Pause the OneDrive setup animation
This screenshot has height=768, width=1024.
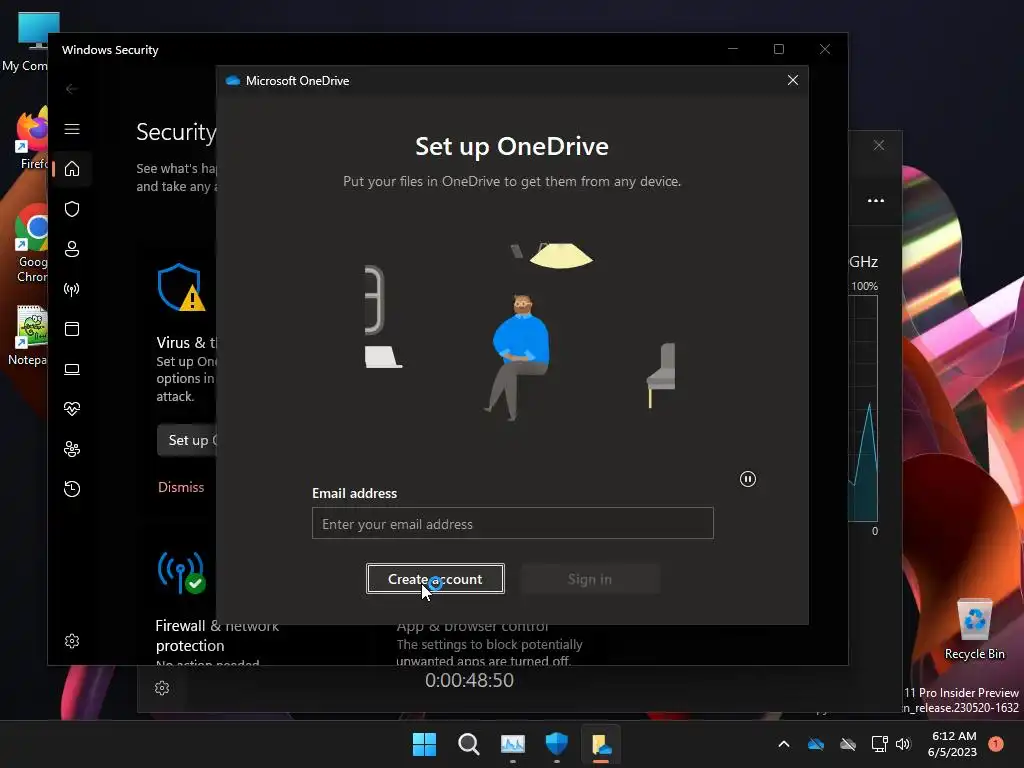(748, 479)
